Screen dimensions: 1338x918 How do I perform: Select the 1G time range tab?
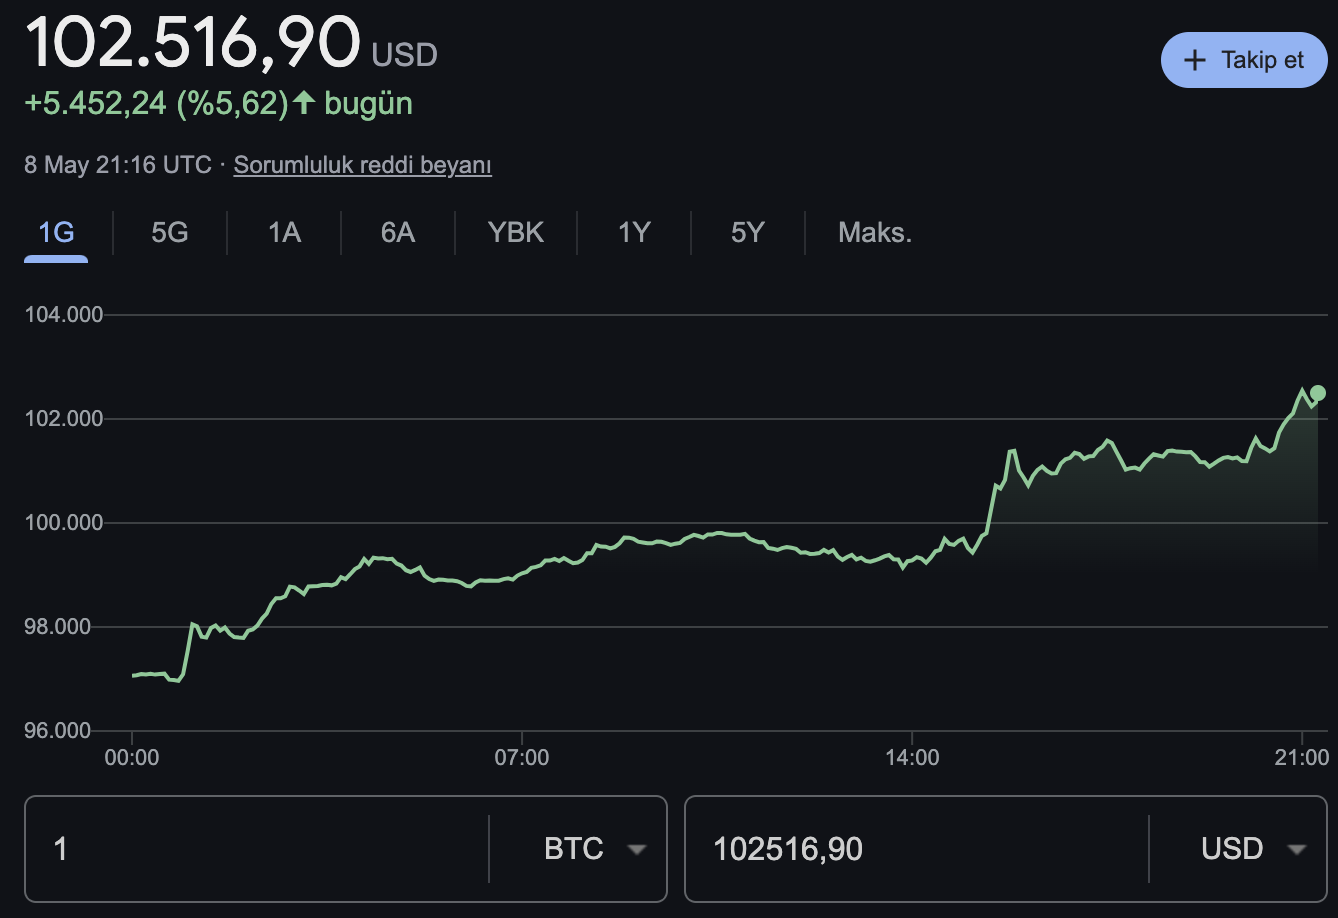(56, 233)
